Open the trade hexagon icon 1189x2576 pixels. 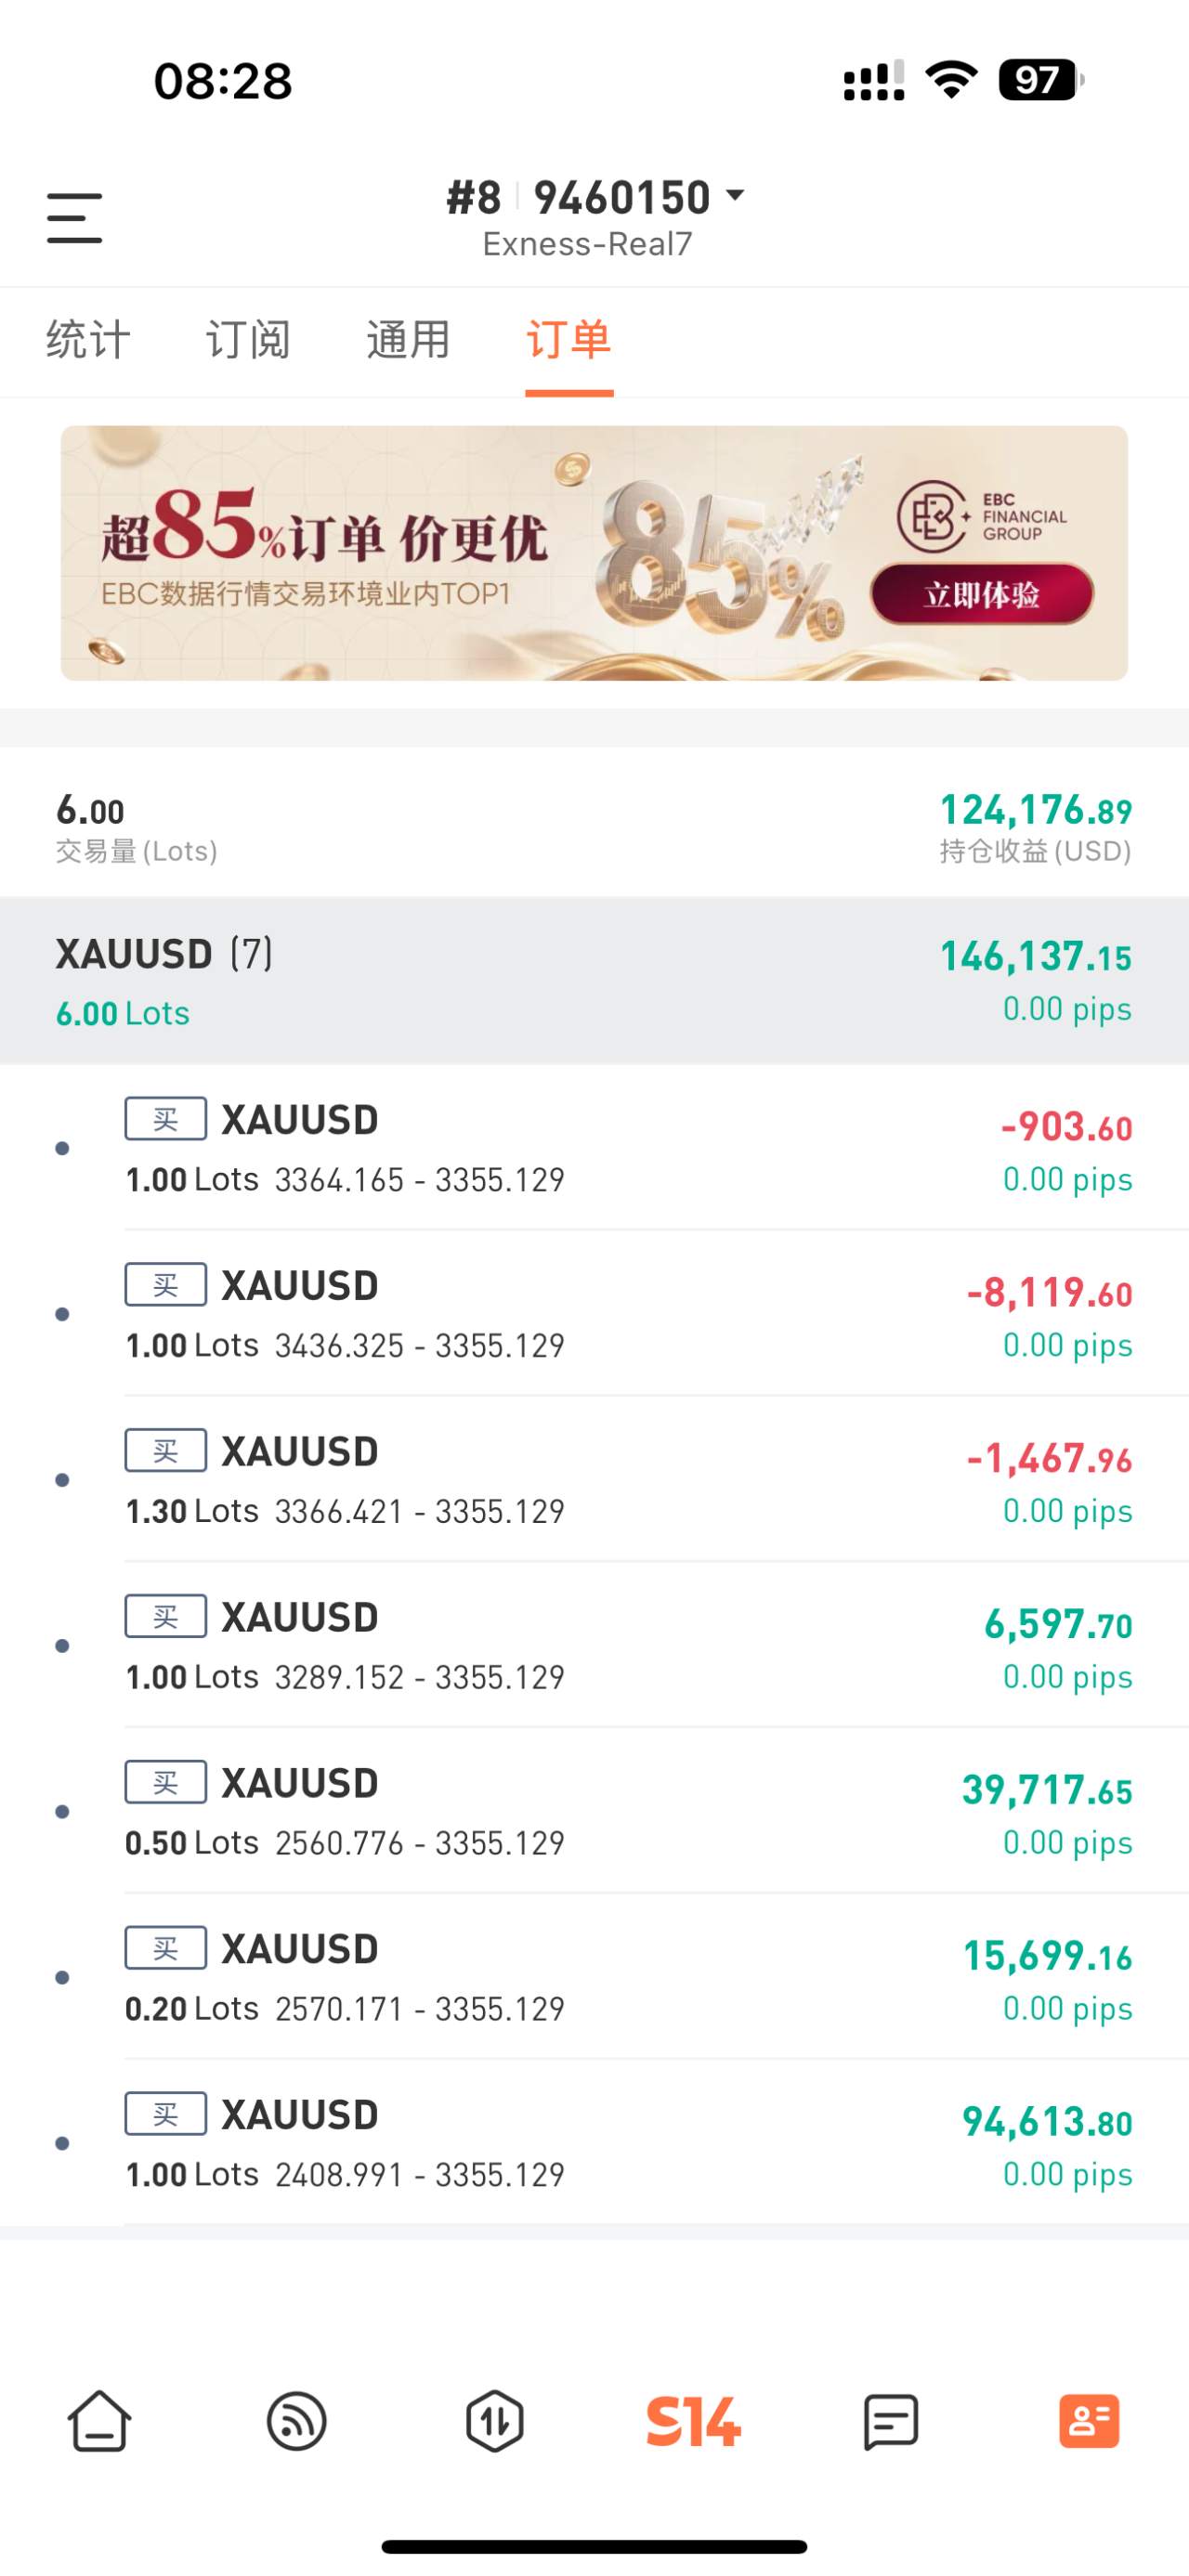[495, 2421]
